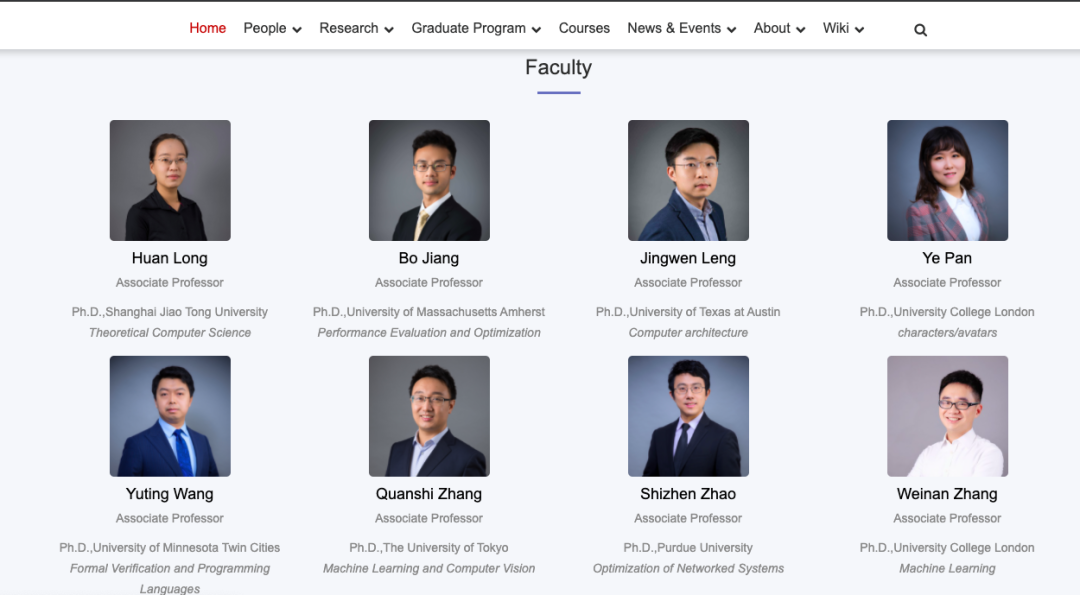Open the search magnifier icon
Viewport: 1080px width, 595px height.
(x=920, y=30)
